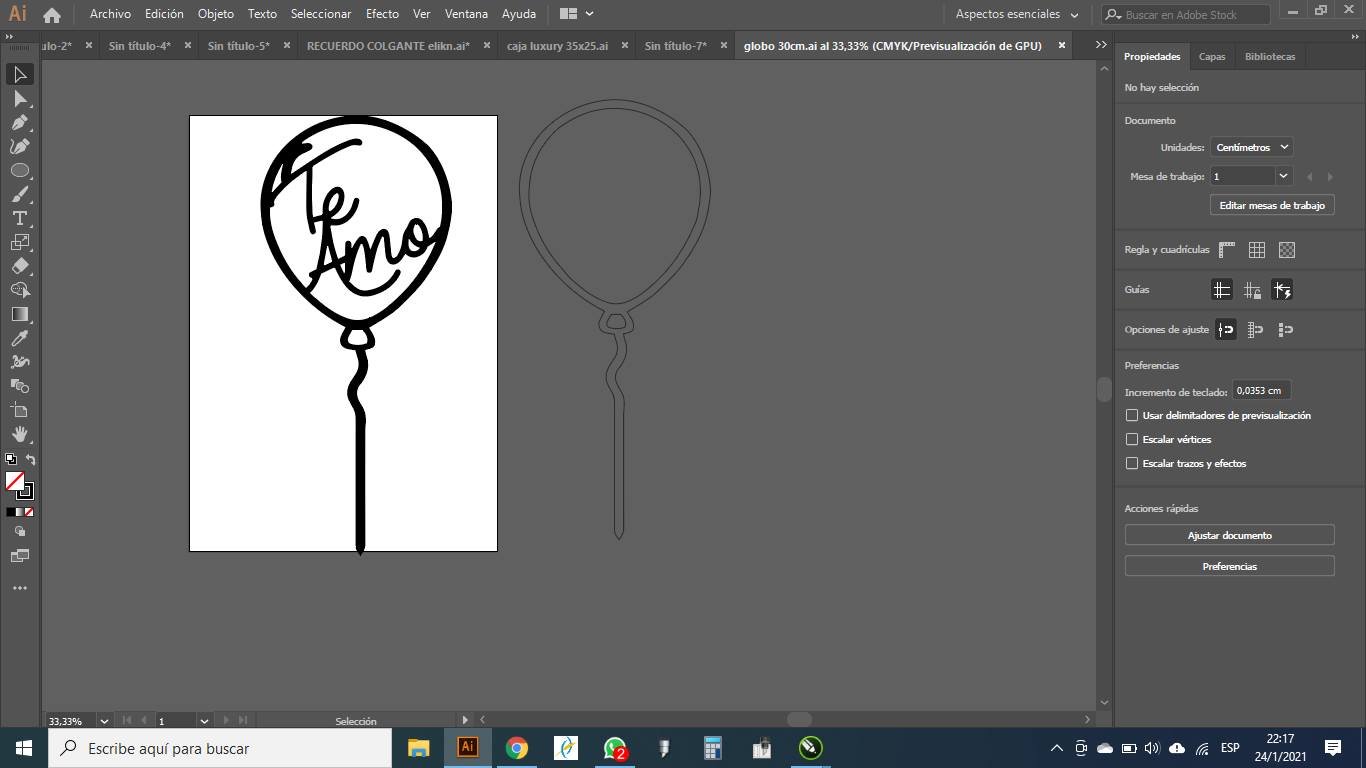Open the Unidades Centímetros dropdown
This screenshot has width=1366, height=768.
tap(1251, 147)
